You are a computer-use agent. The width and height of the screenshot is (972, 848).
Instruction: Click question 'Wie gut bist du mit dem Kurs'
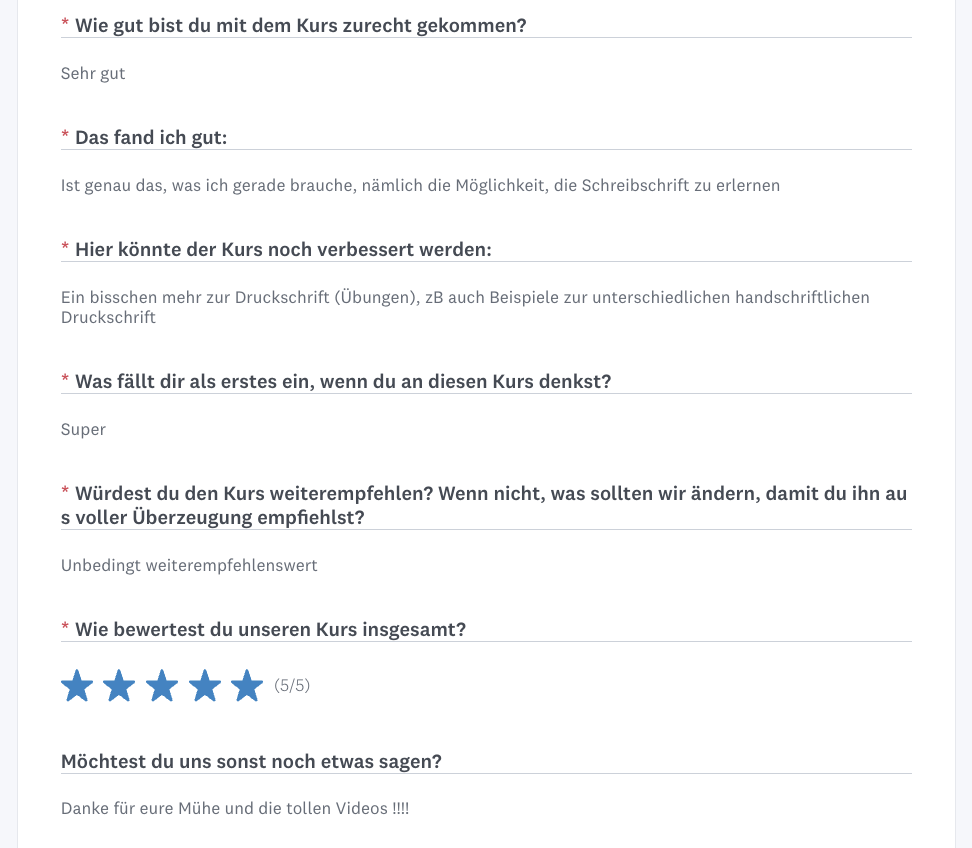300,25
